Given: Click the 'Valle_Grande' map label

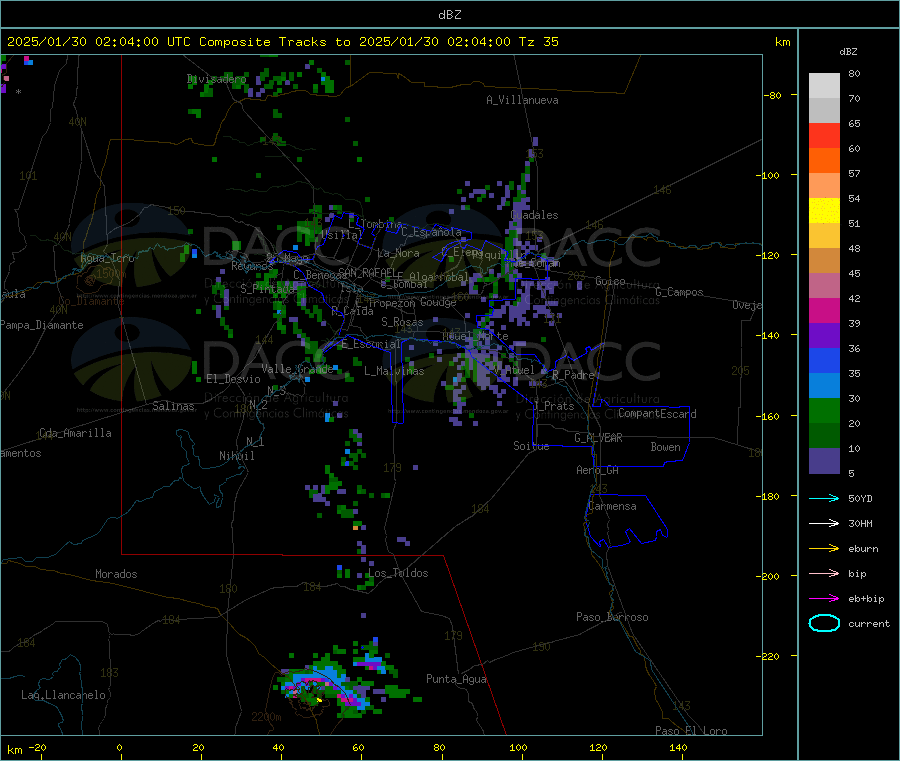Looking at the screenshot, I should point(297,369).
